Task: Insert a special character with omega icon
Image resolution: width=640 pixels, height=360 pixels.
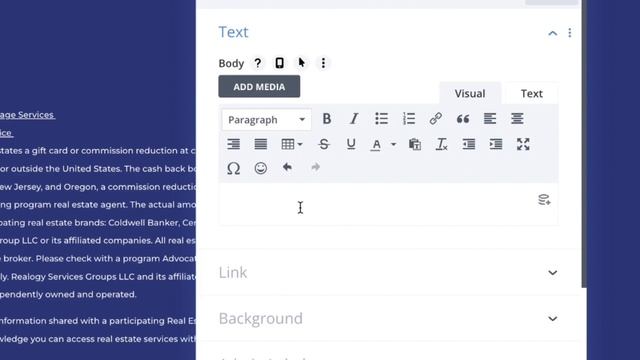Action: pyautogui.click(x=233, y=168)
